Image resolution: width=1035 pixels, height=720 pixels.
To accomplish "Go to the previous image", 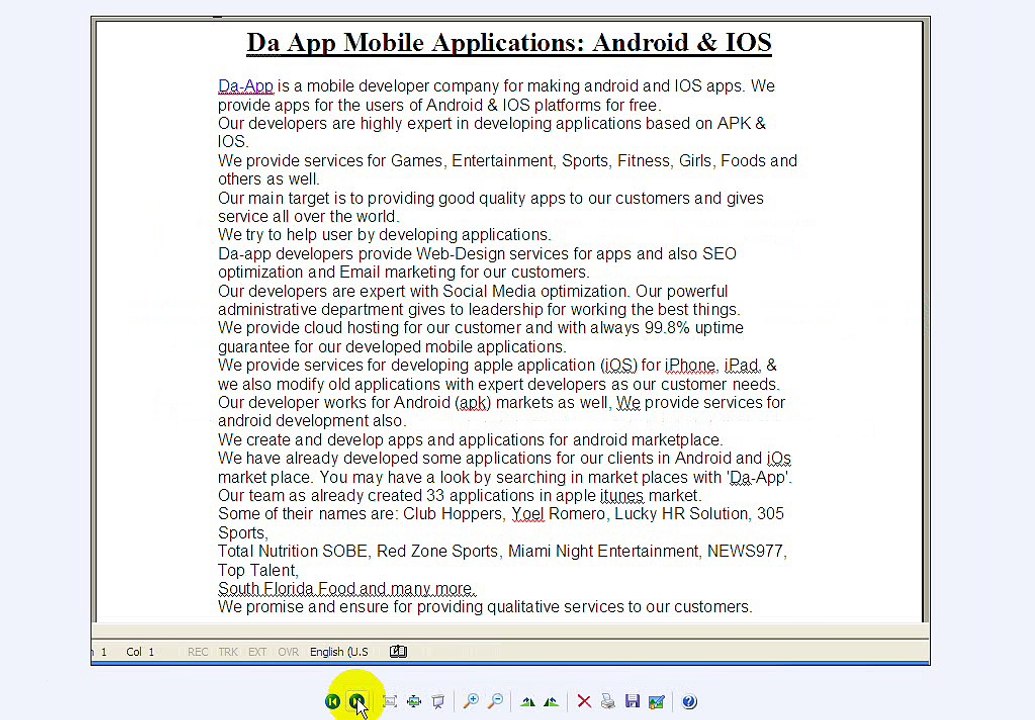I will point(333,702).
